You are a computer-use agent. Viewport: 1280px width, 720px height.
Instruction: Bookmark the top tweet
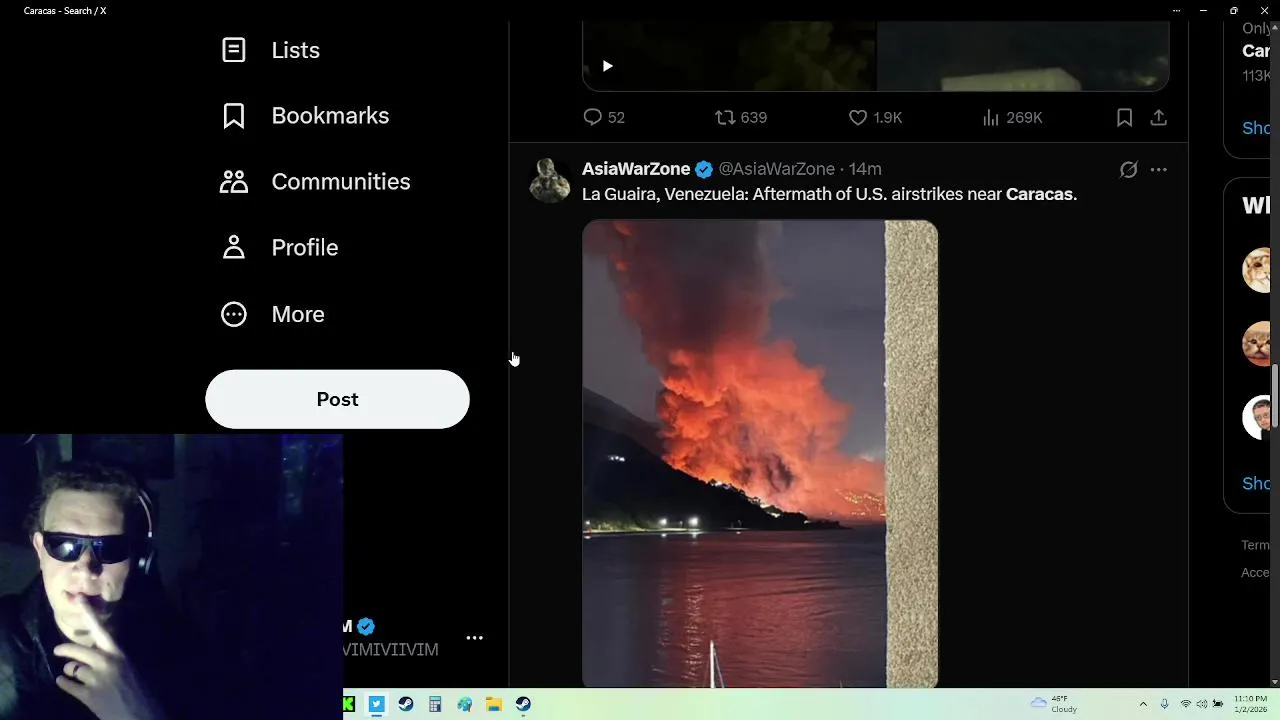tap(1124, 118)
